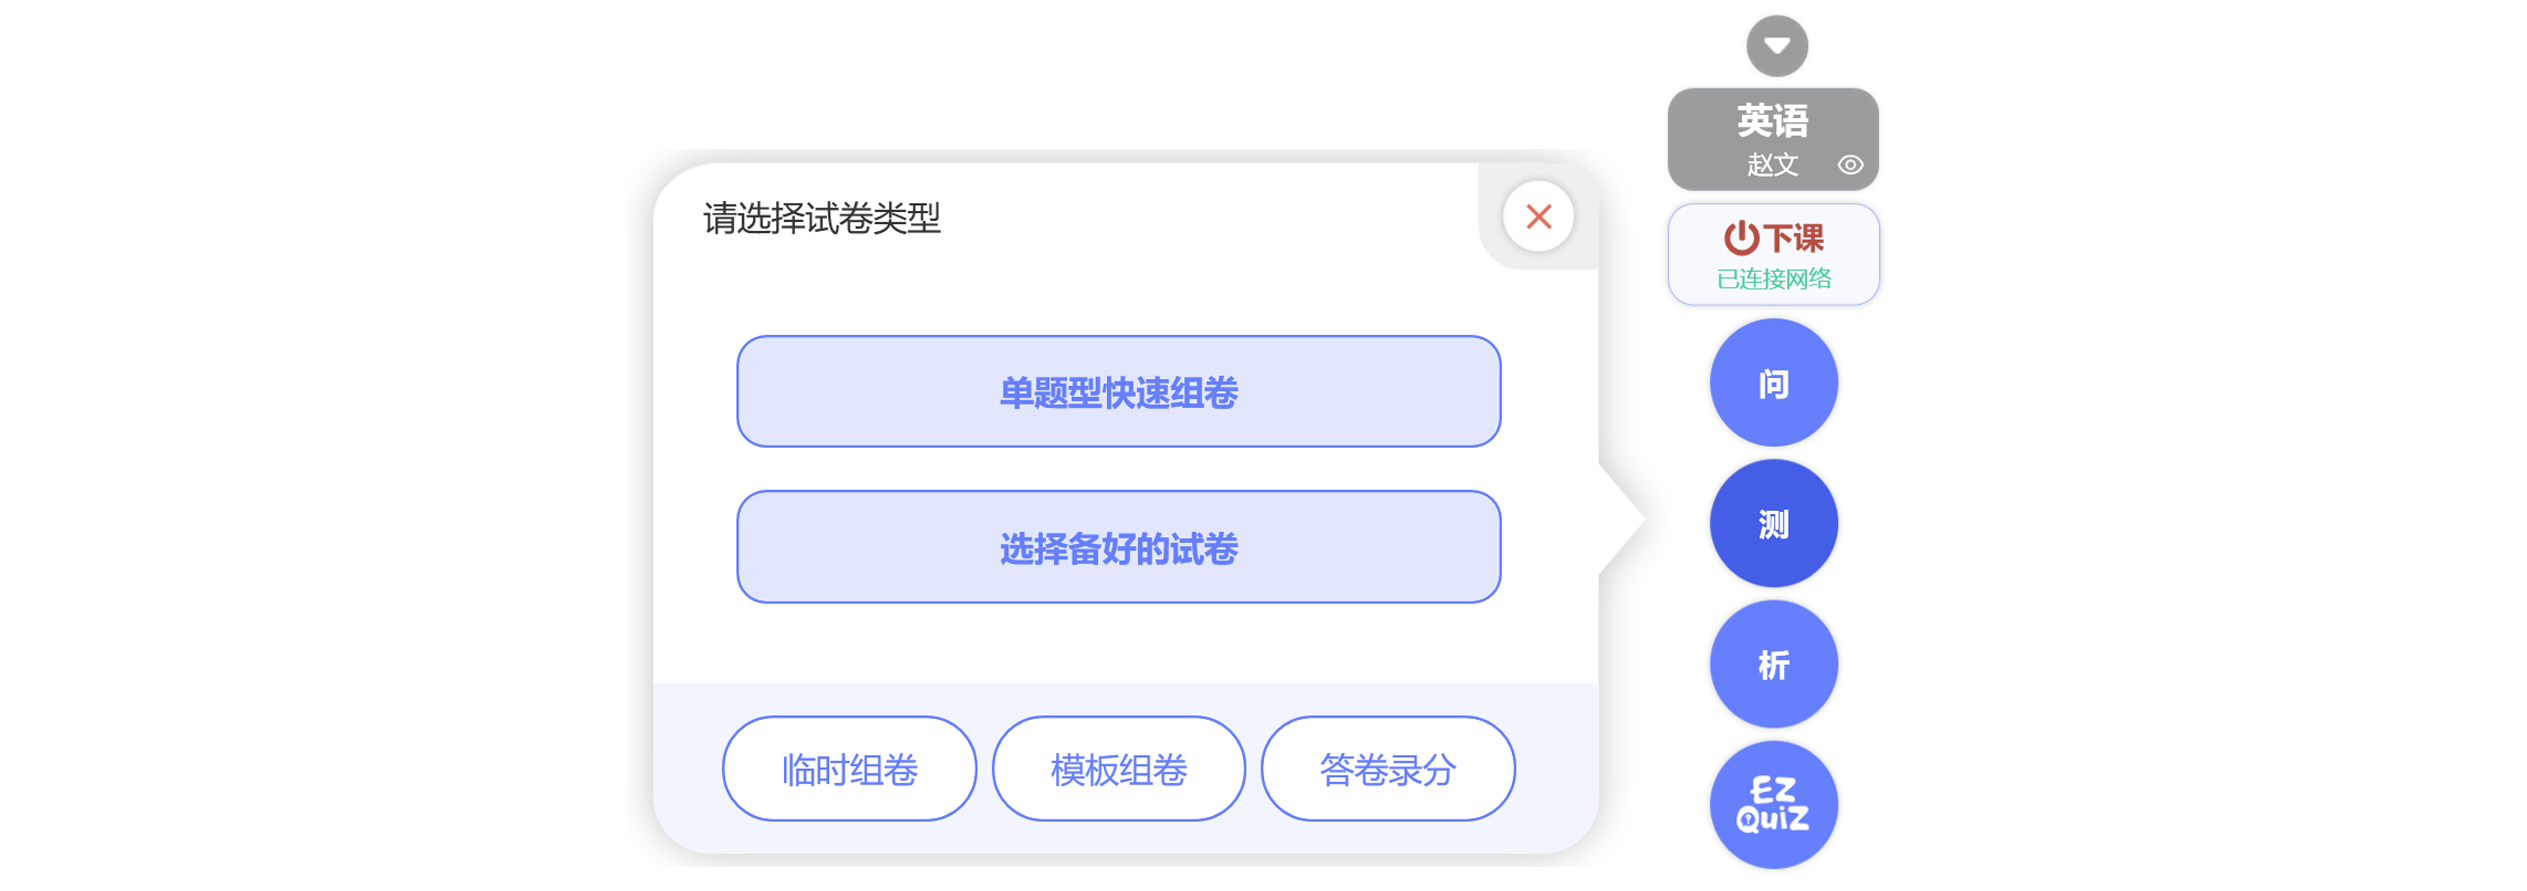Close the paper type dialog
This screenshot has width=2527, height=891.
click(x=1538, y=217)
